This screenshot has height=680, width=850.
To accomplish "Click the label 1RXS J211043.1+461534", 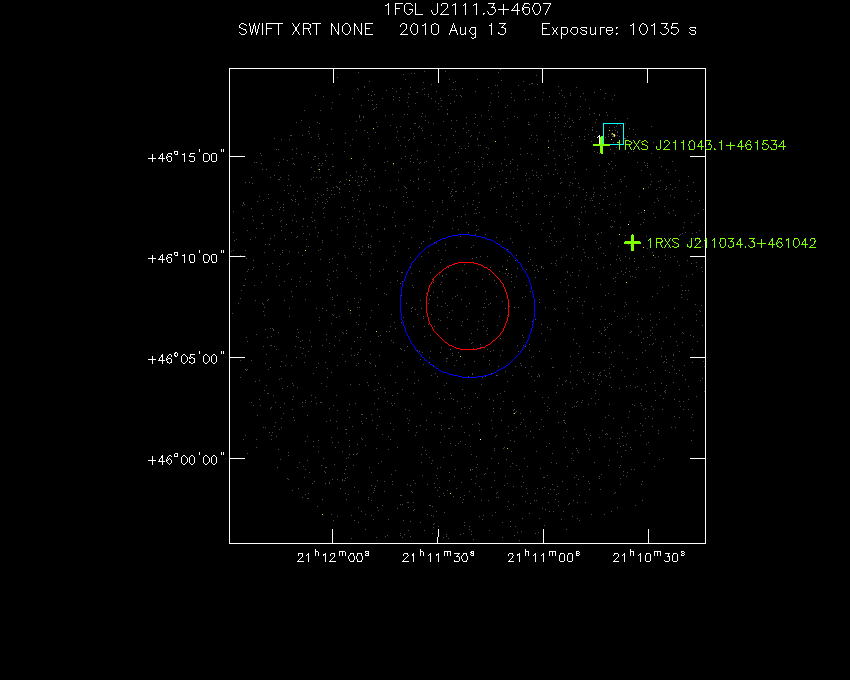I will click(701, 145).
